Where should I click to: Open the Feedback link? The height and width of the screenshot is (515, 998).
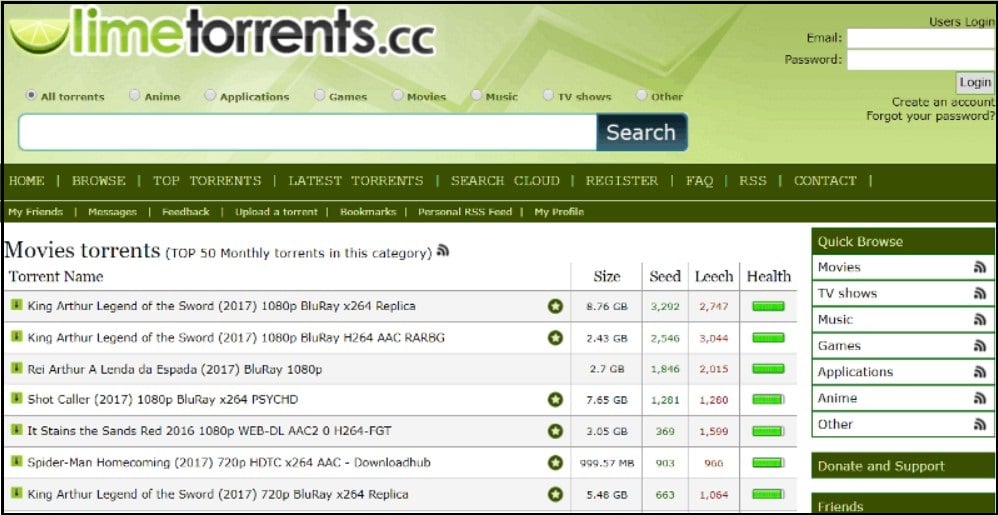[x=185, y=212]
